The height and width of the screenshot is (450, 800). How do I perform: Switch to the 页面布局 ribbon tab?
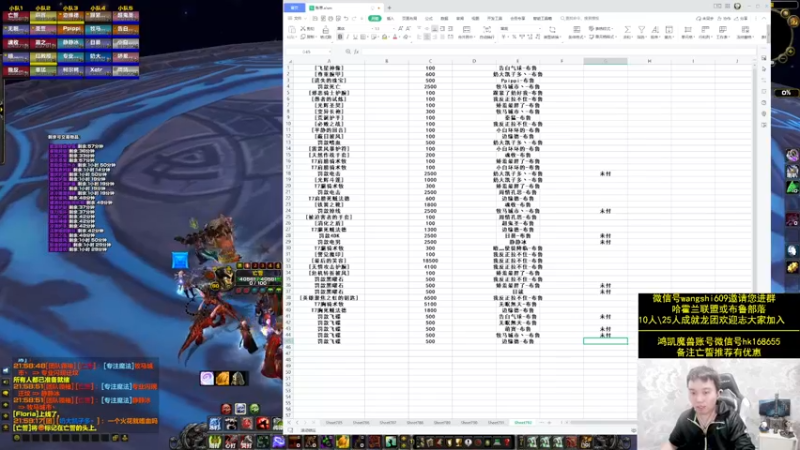point(409,19)
